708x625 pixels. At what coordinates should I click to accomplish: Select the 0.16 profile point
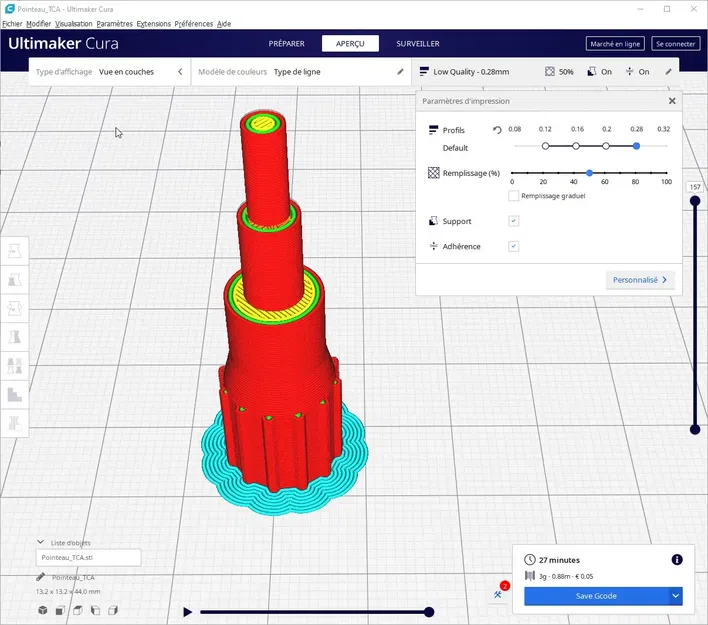point(576,146)
